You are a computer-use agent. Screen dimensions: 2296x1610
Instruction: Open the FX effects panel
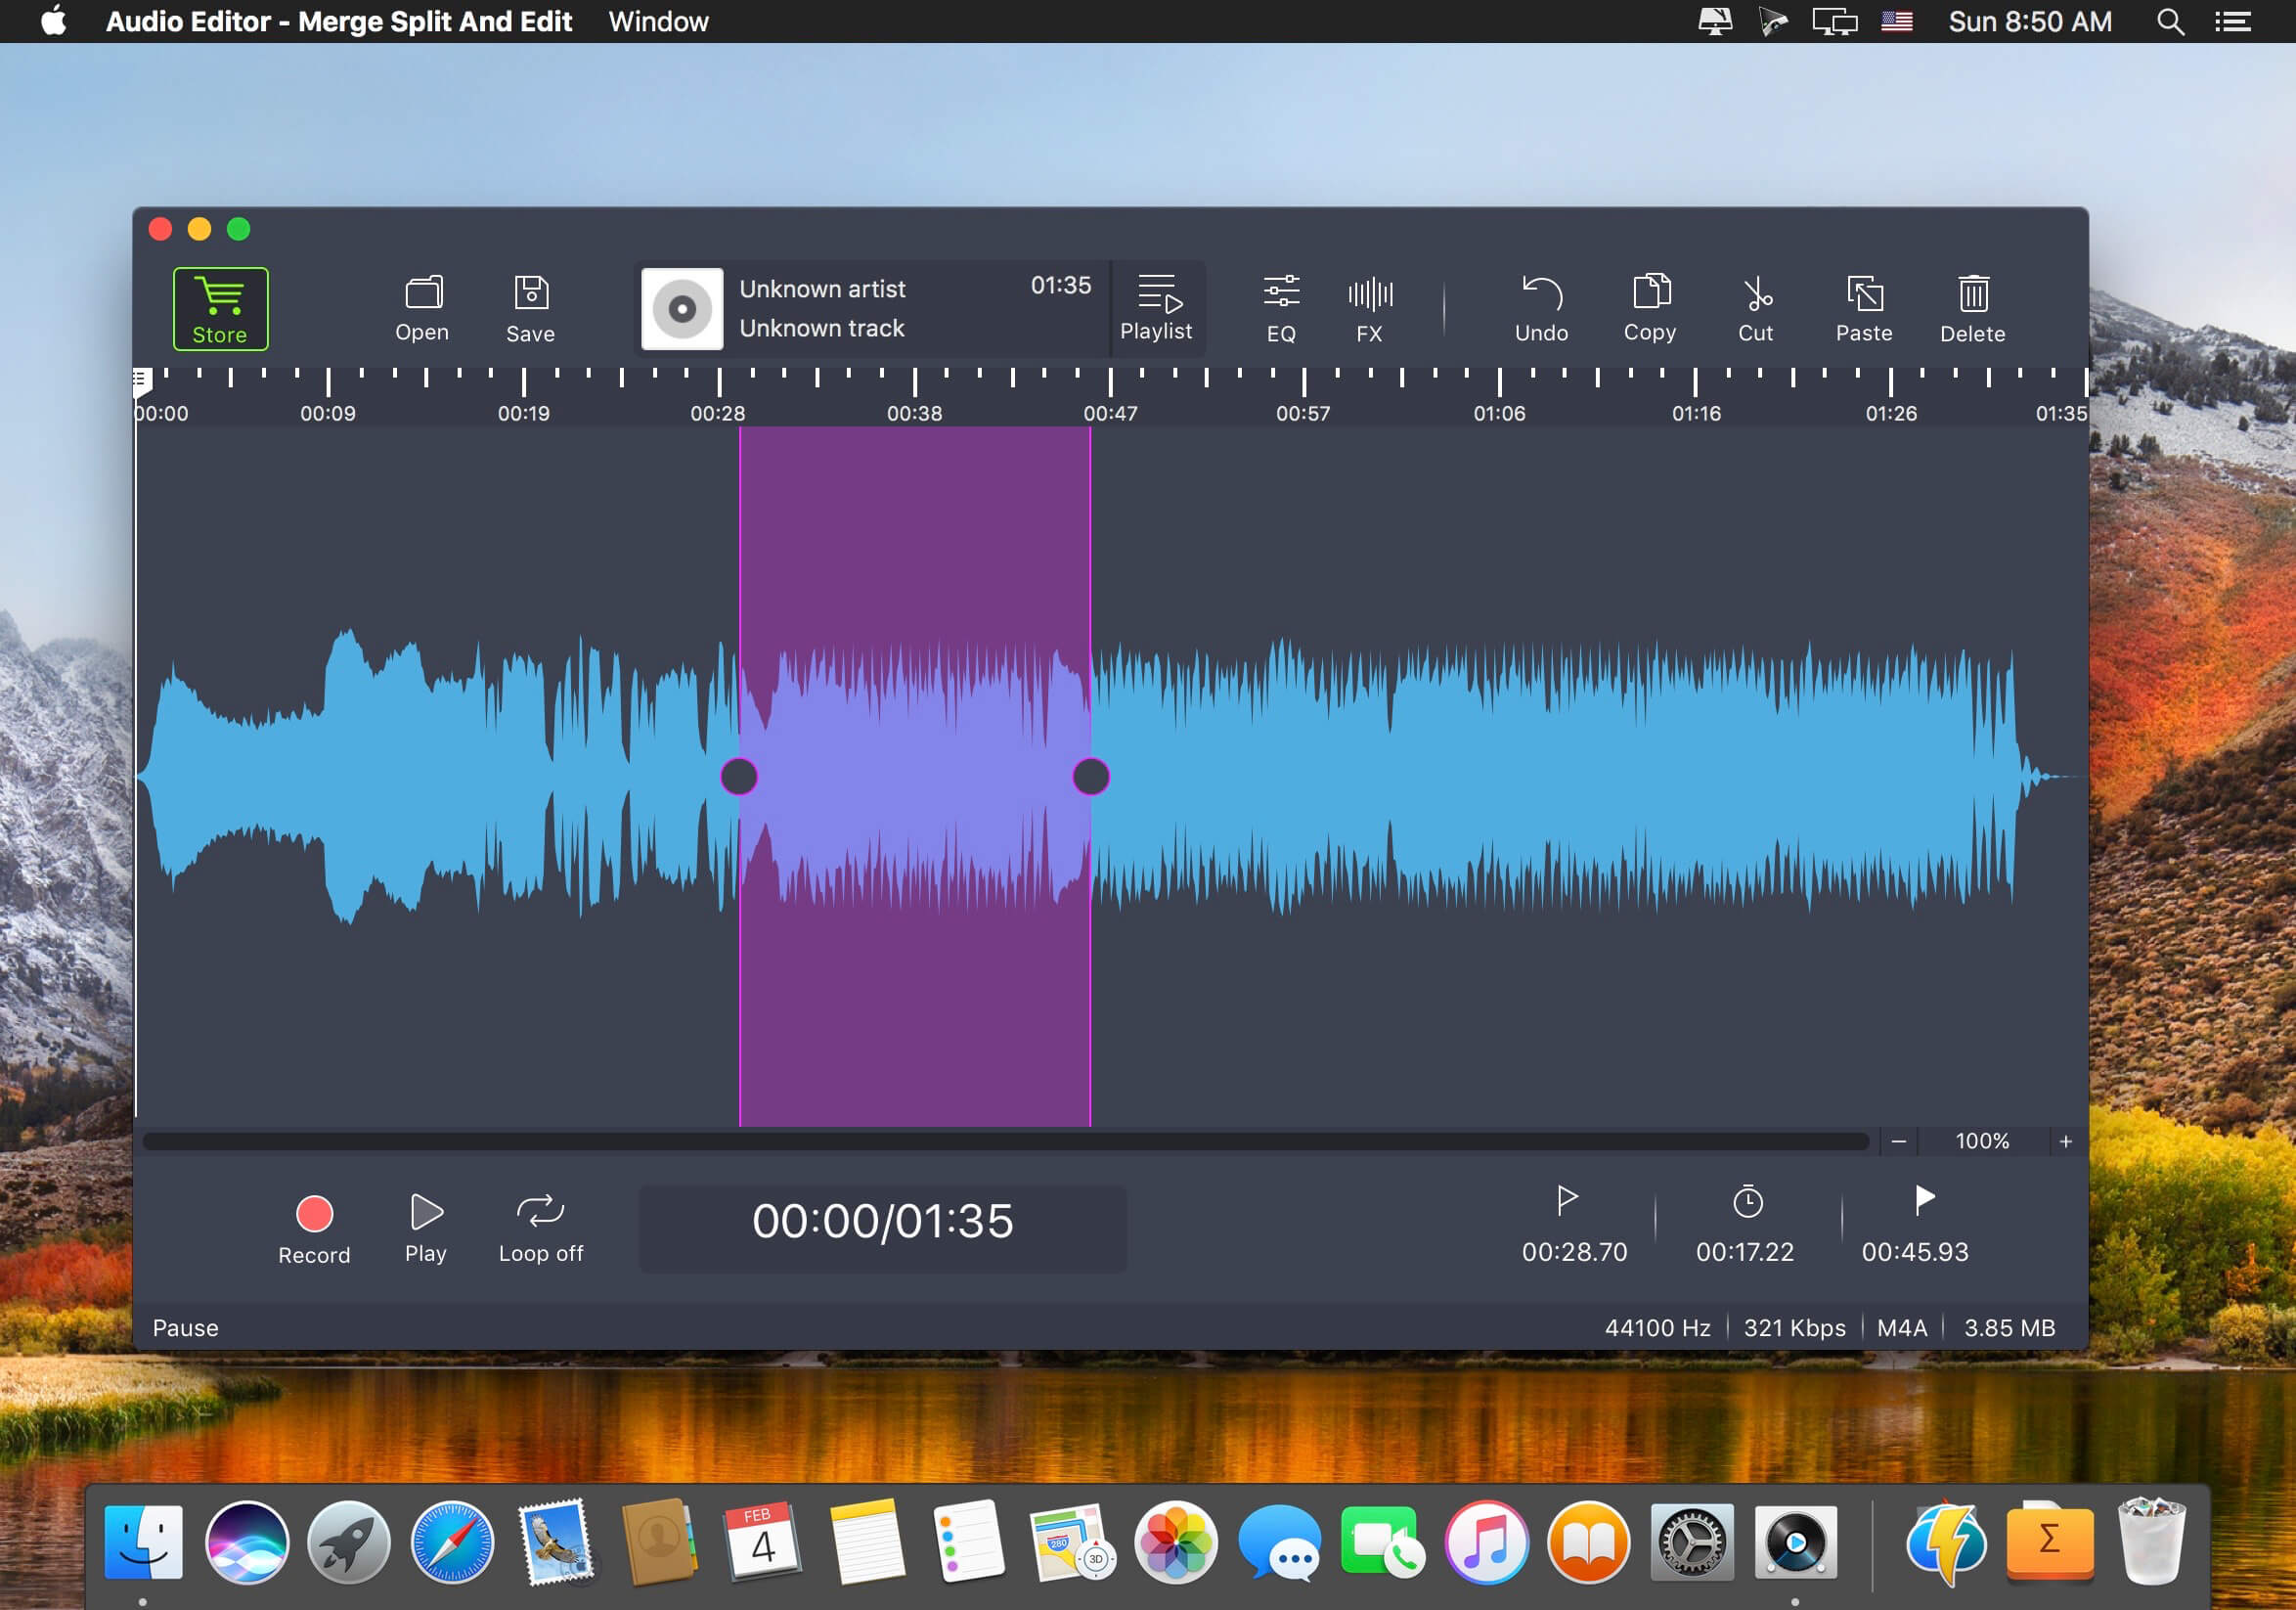click(1366, 305)
